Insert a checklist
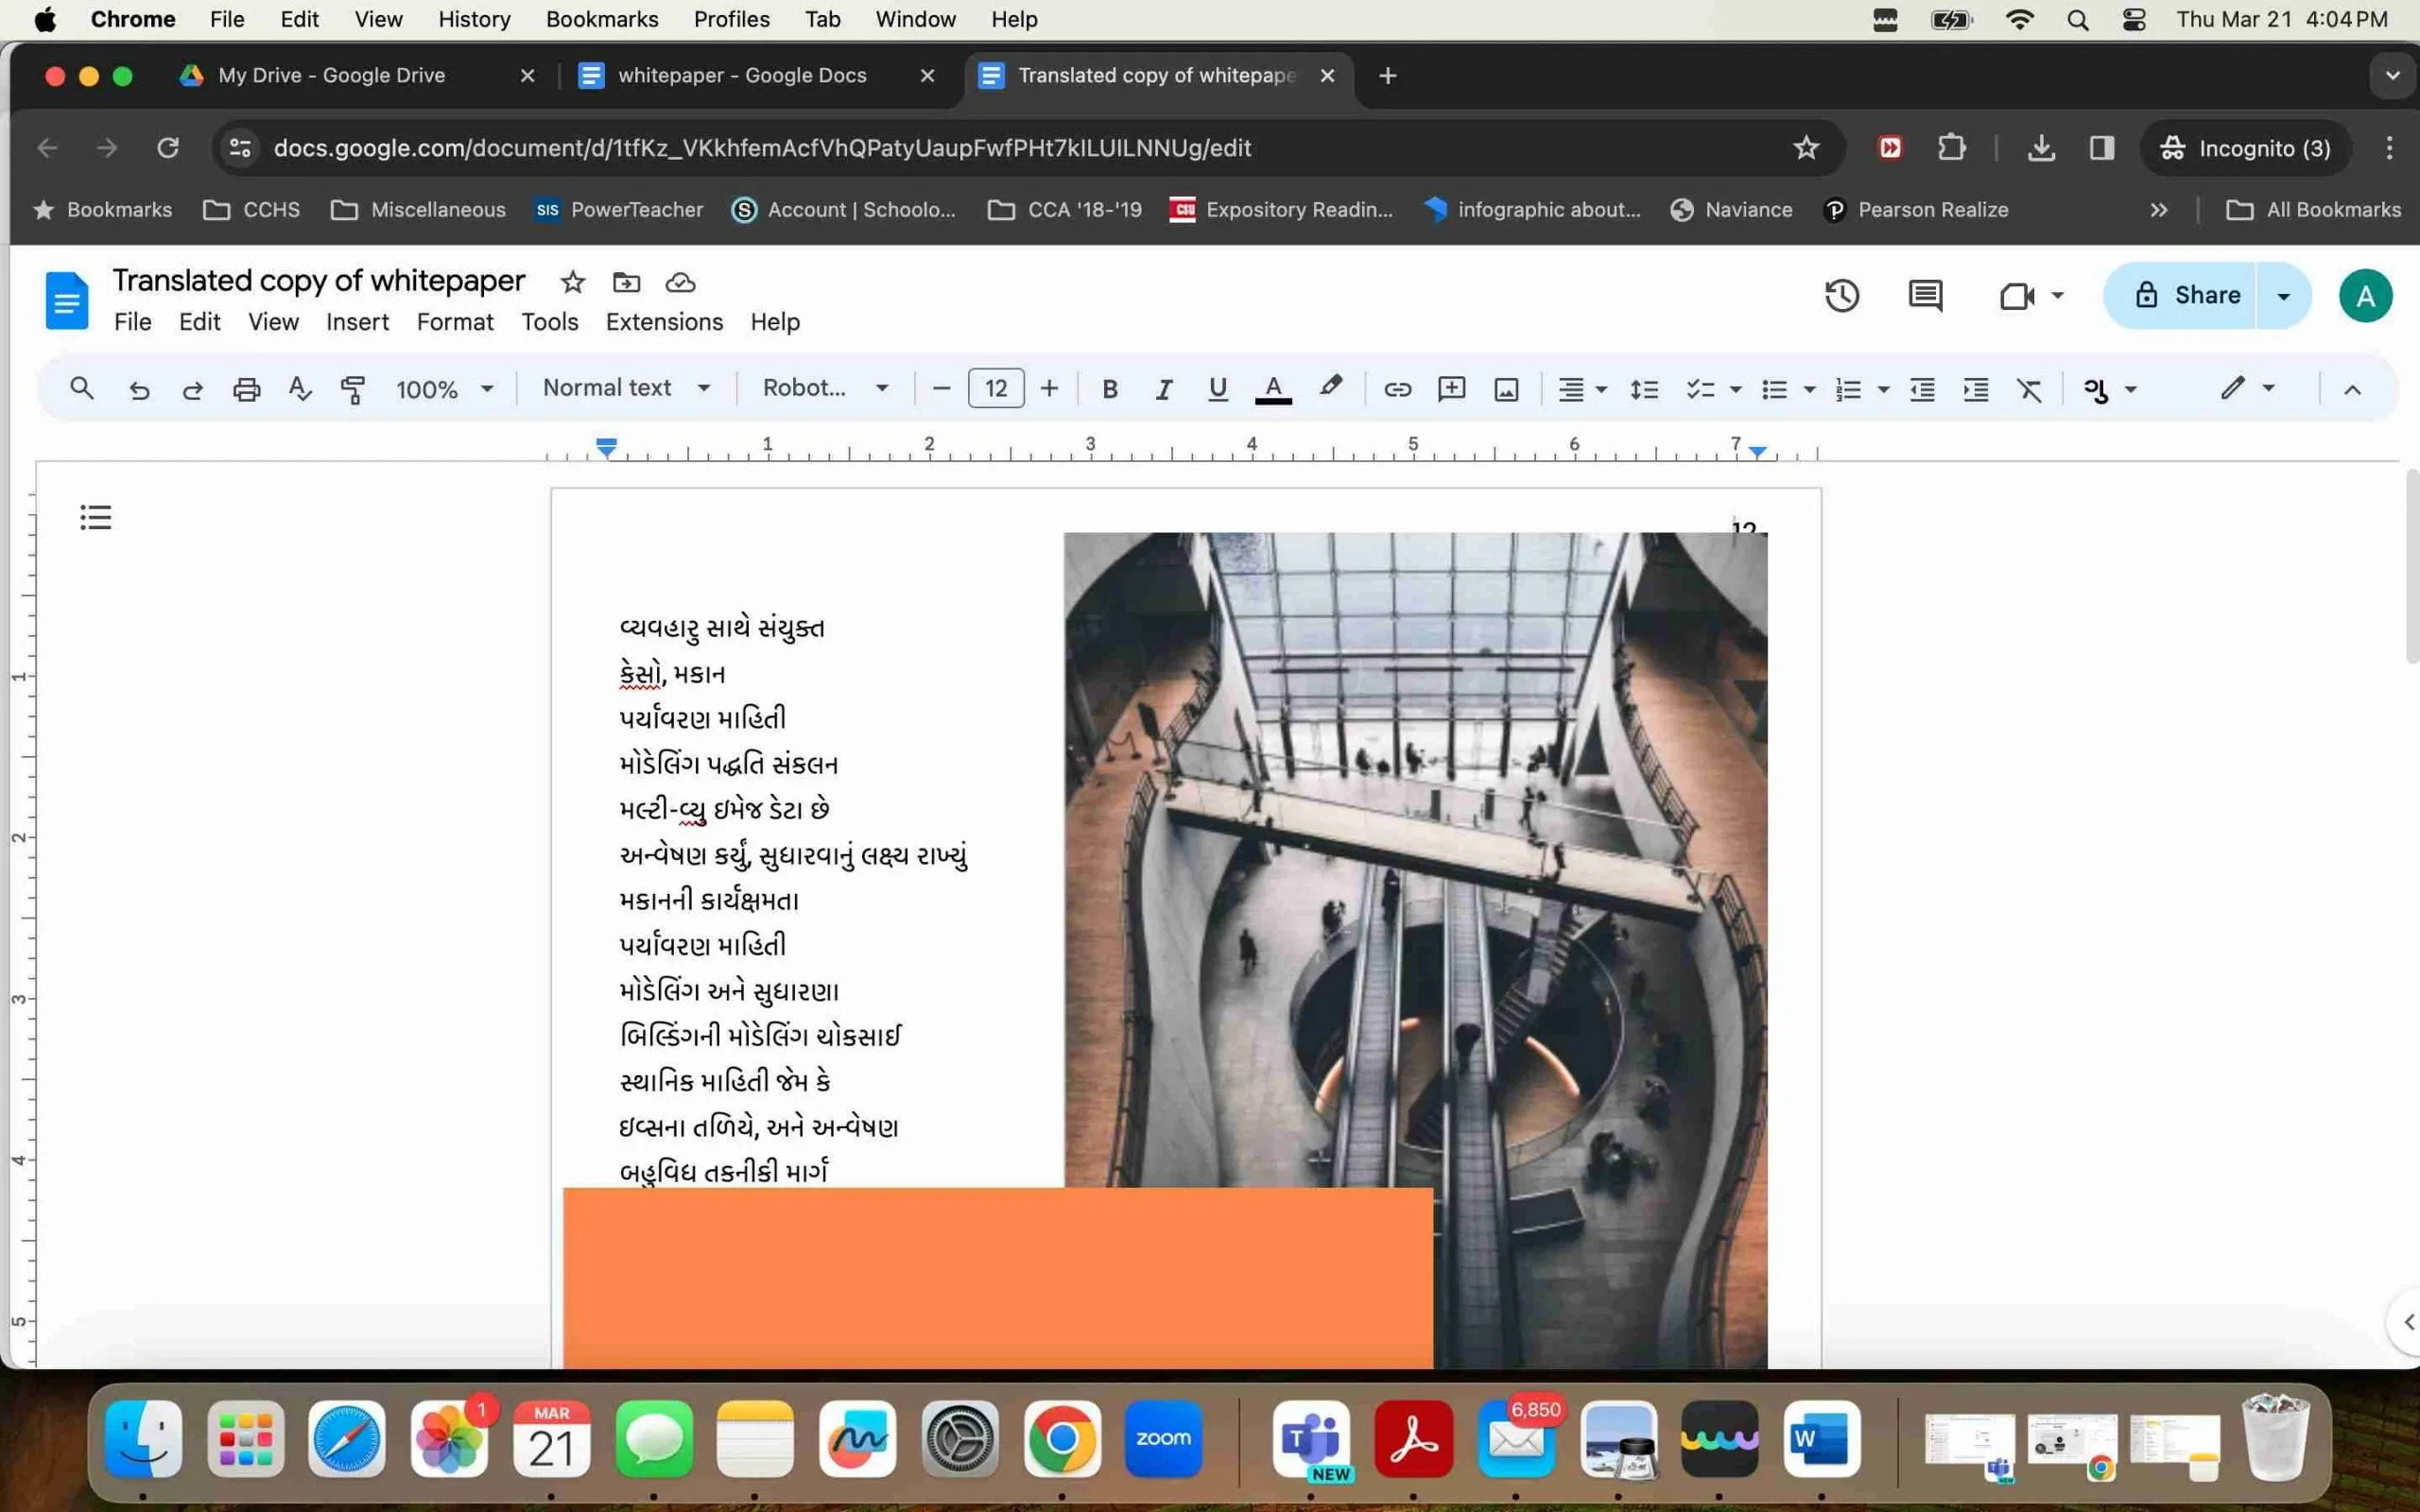This screenshot has width=2420, height=1512. (x=1700, y=389)
